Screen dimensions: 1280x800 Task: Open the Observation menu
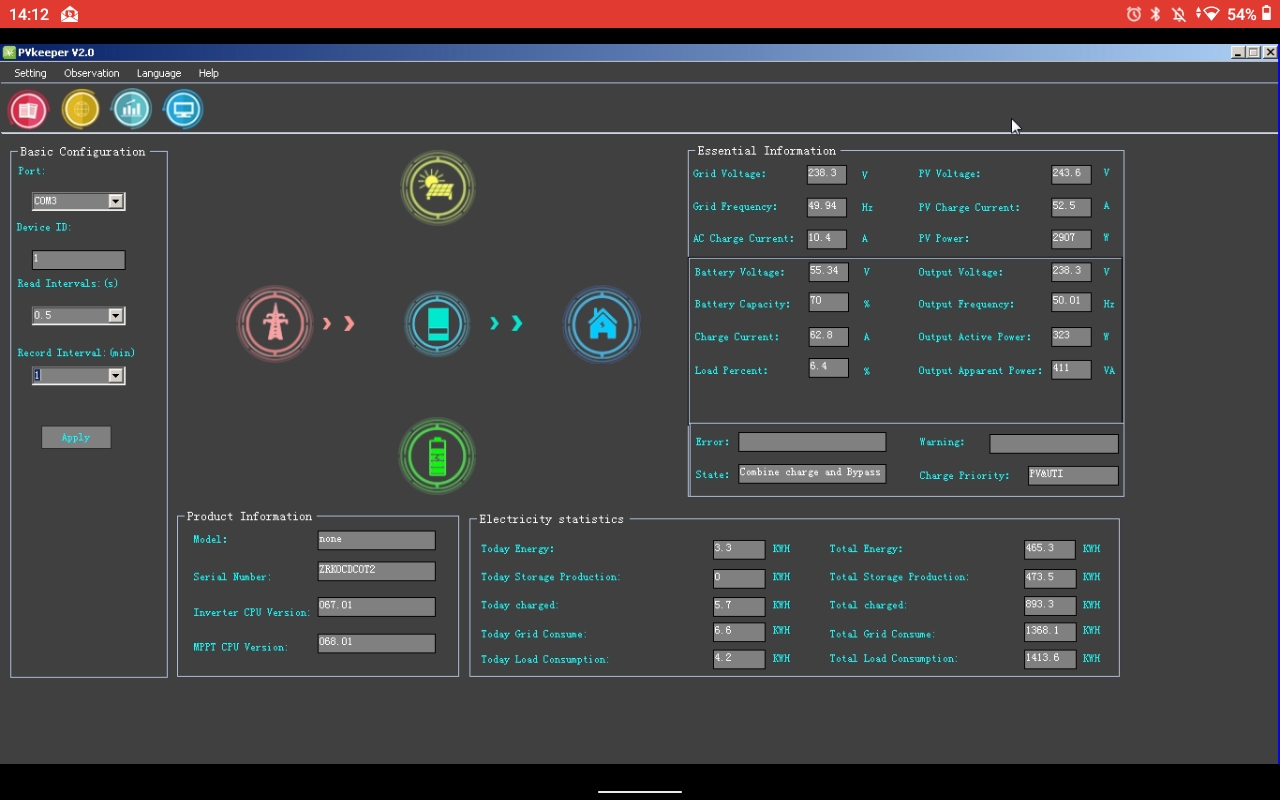91,73
